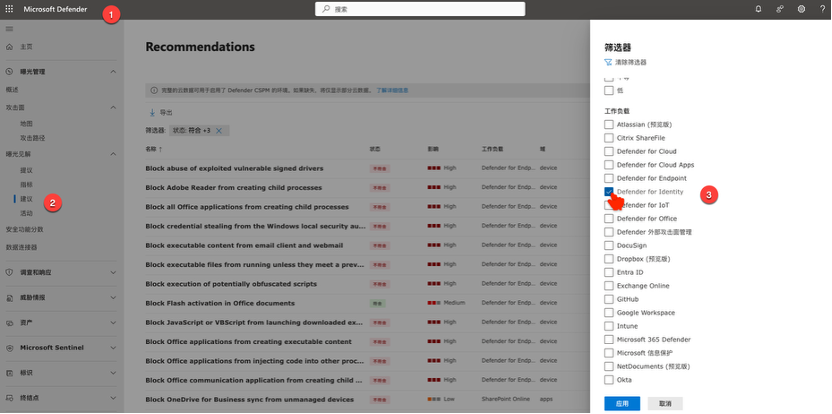Open 'Block all Office applications from creating child processes'

pyautogui.click(x=247, y=207)
